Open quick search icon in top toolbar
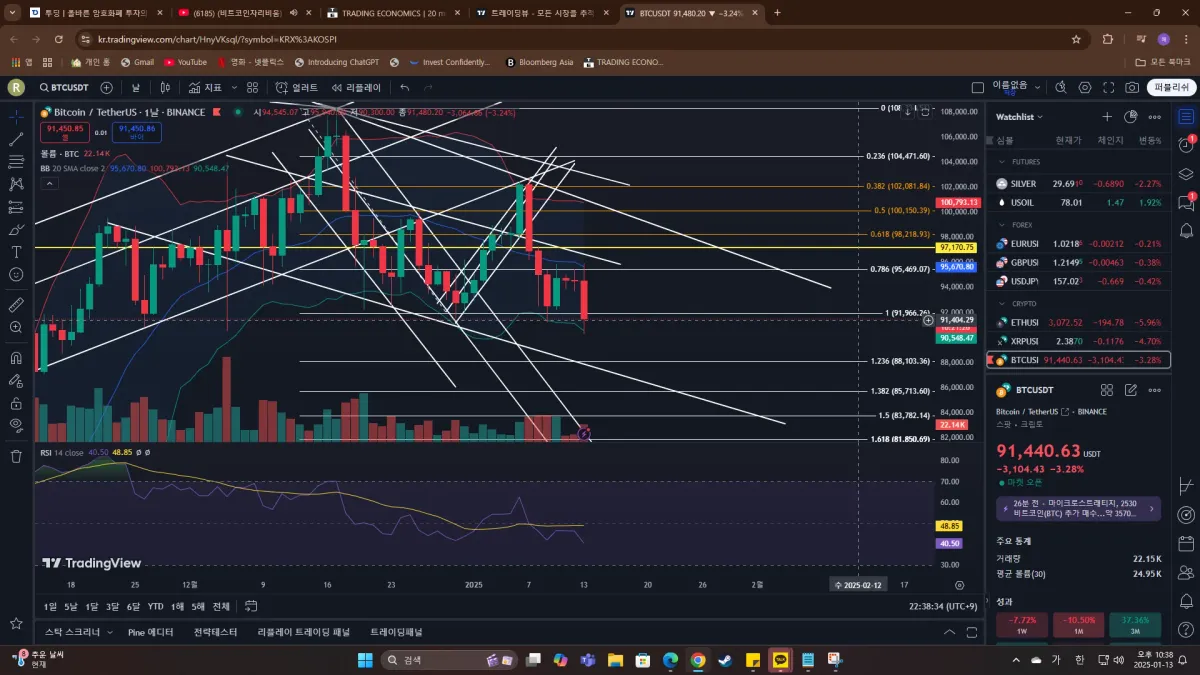The height and width of the screenshot is (675, 1200). point(1059,88)
